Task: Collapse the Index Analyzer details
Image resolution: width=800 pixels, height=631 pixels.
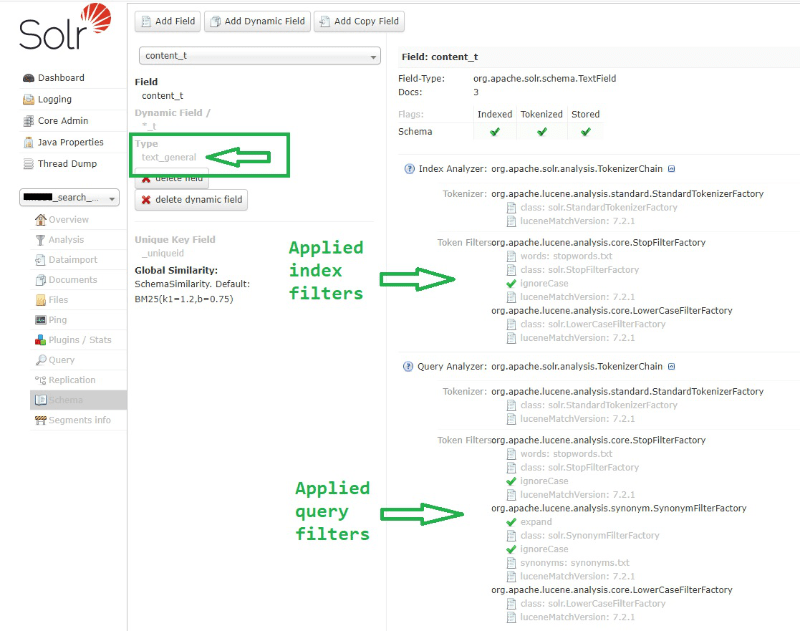Action: coord(671,169)
